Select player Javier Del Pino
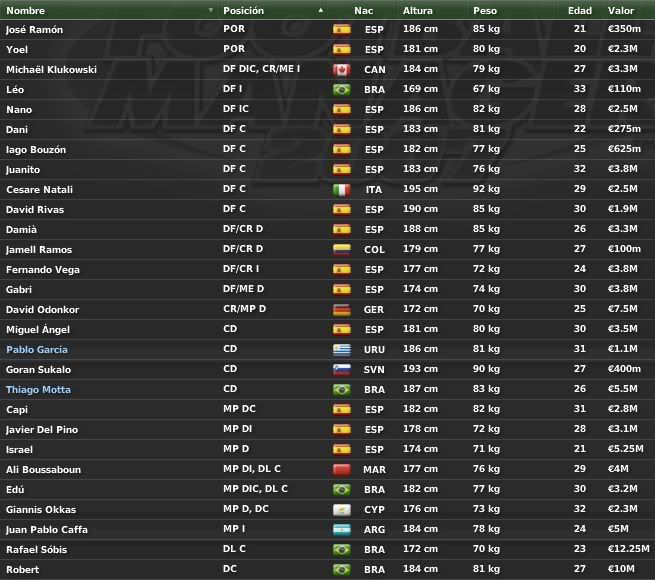Viewport: 655px width, 580px height. pos(42,430)
